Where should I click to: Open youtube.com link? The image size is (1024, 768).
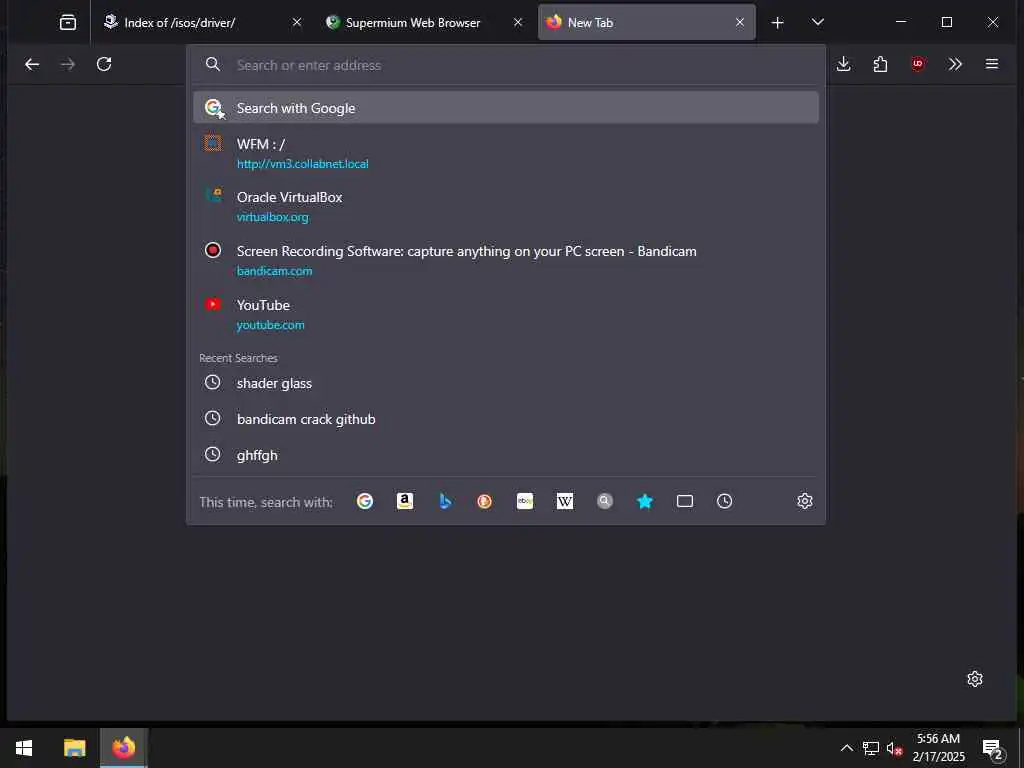coord(270,325)
